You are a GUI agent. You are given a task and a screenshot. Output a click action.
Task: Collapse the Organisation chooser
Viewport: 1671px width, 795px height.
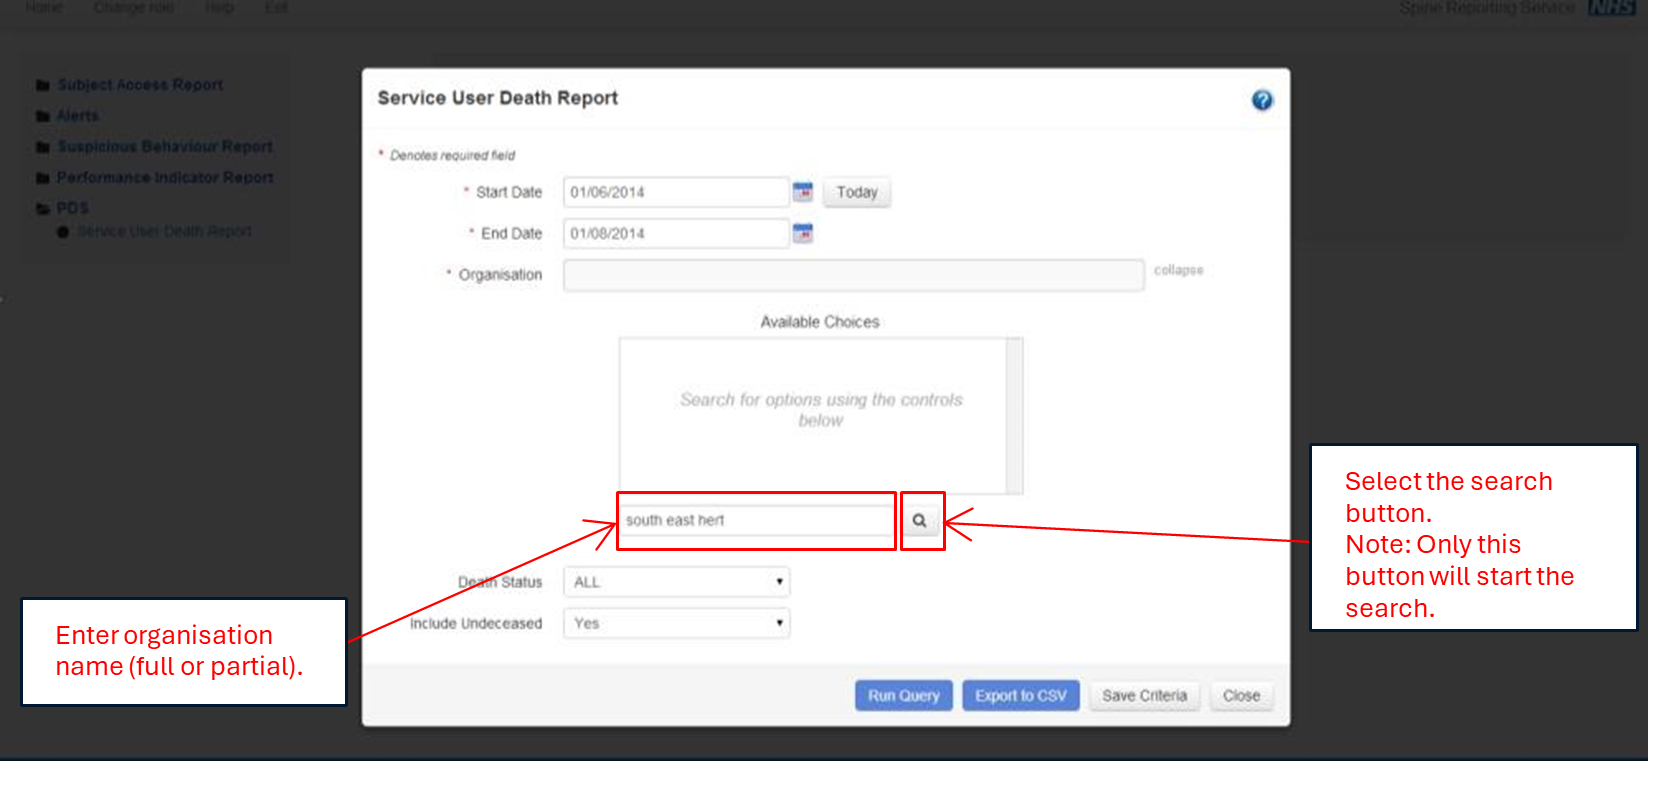point(1179,270)
